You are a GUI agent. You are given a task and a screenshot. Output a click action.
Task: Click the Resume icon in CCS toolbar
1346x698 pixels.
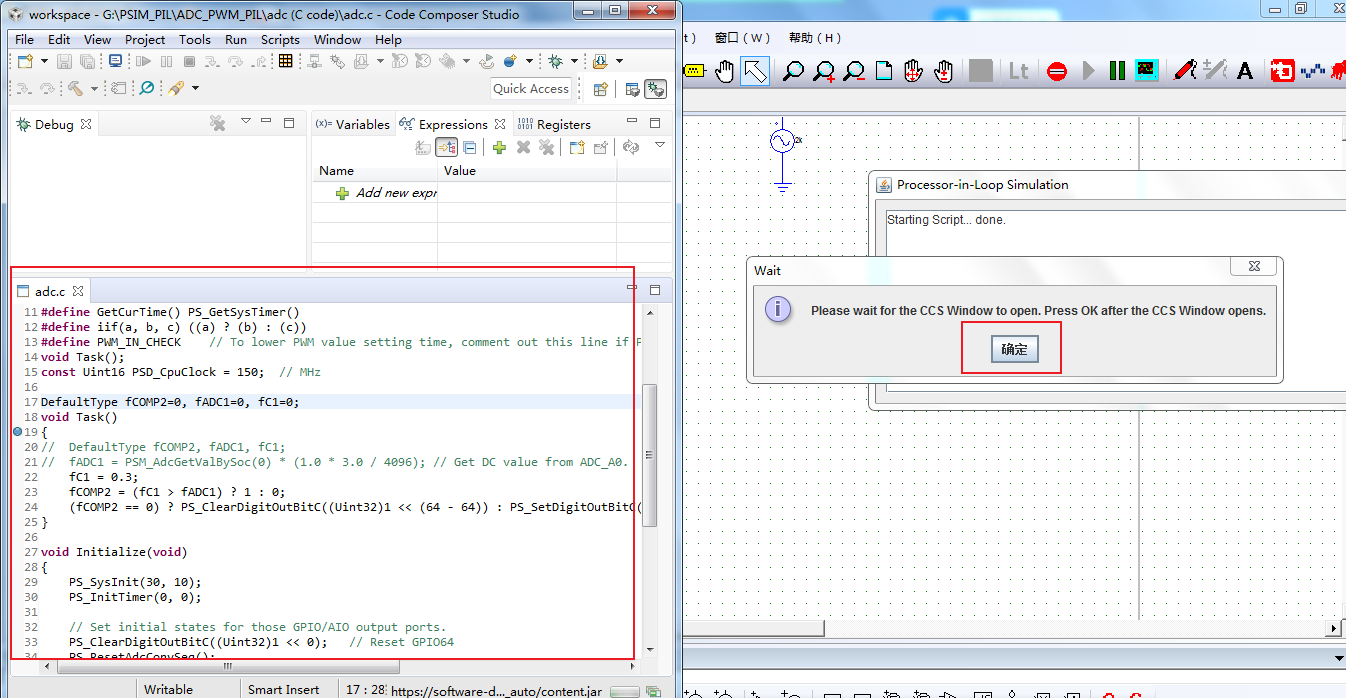click(145, 62)
